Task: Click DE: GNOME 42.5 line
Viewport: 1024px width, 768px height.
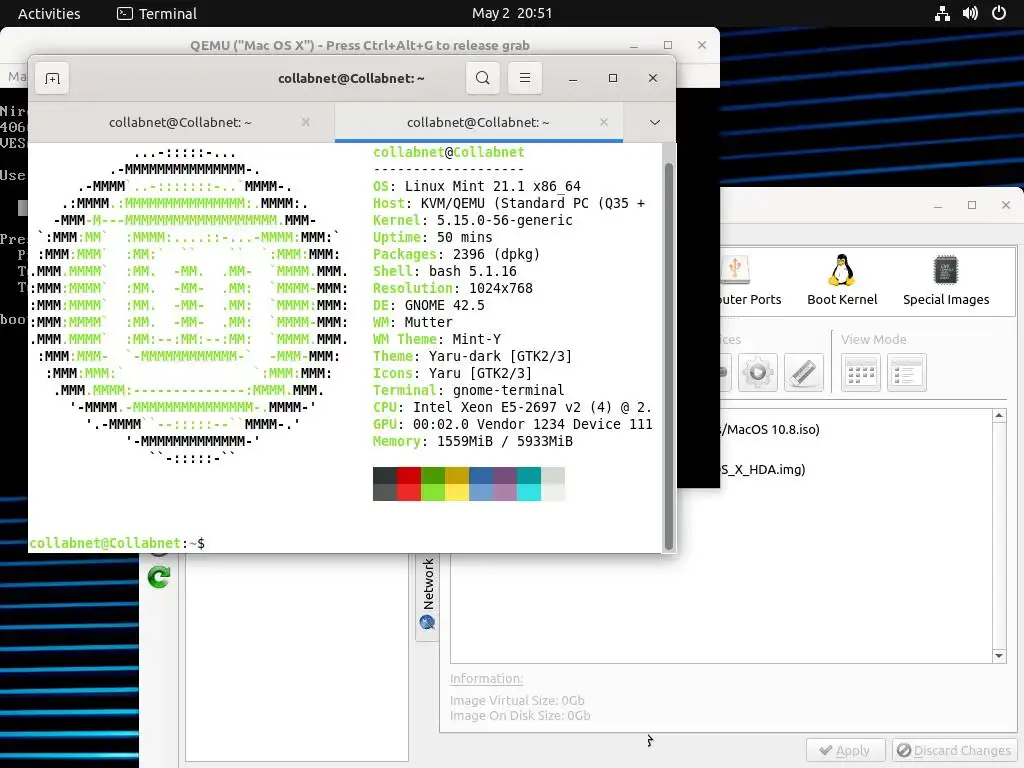Action: point(428,305)
